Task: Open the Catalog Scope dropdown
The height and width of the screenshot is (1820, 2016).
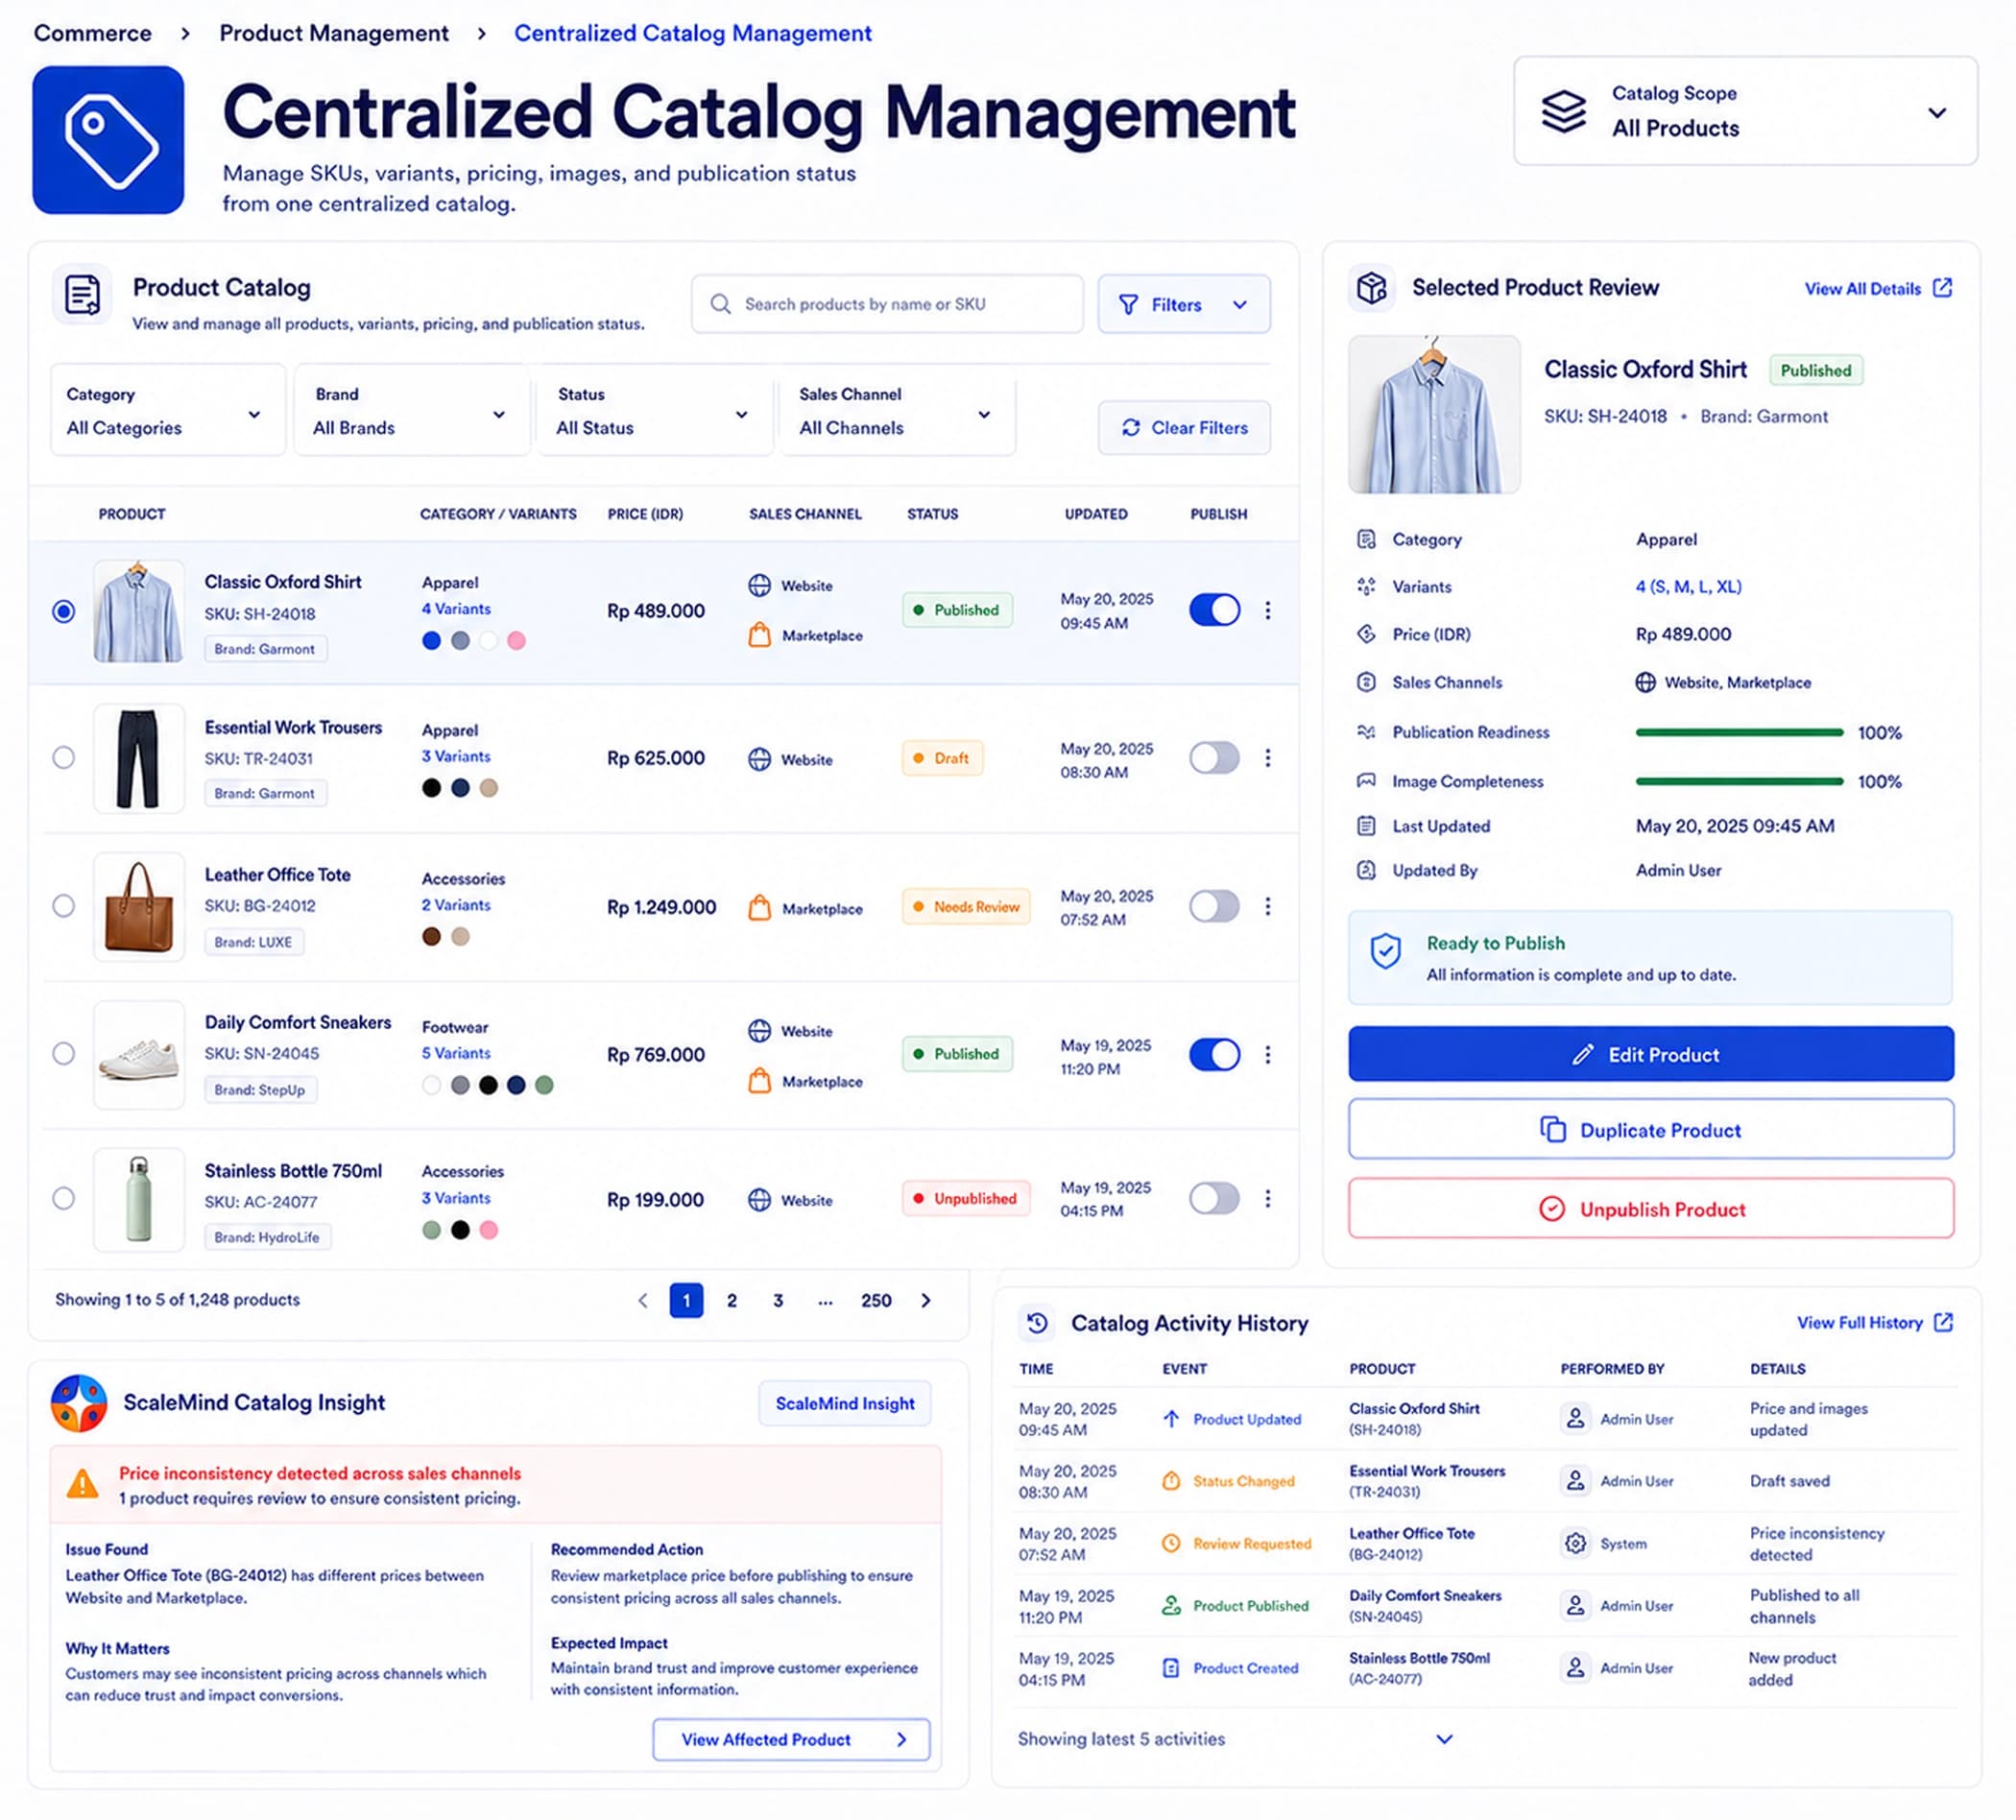Action: [x=1745, y=111]
